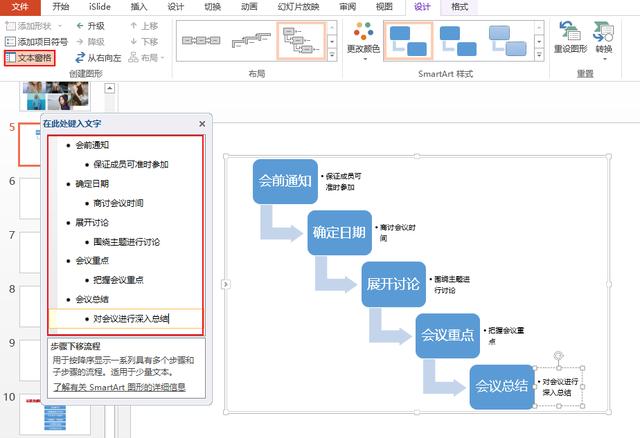This screenshot has width=640, height=438.
Task: Select 商讨会议时间 text beside 确定日期 shape
Action: pyautogui.click(x=396, y=233)
